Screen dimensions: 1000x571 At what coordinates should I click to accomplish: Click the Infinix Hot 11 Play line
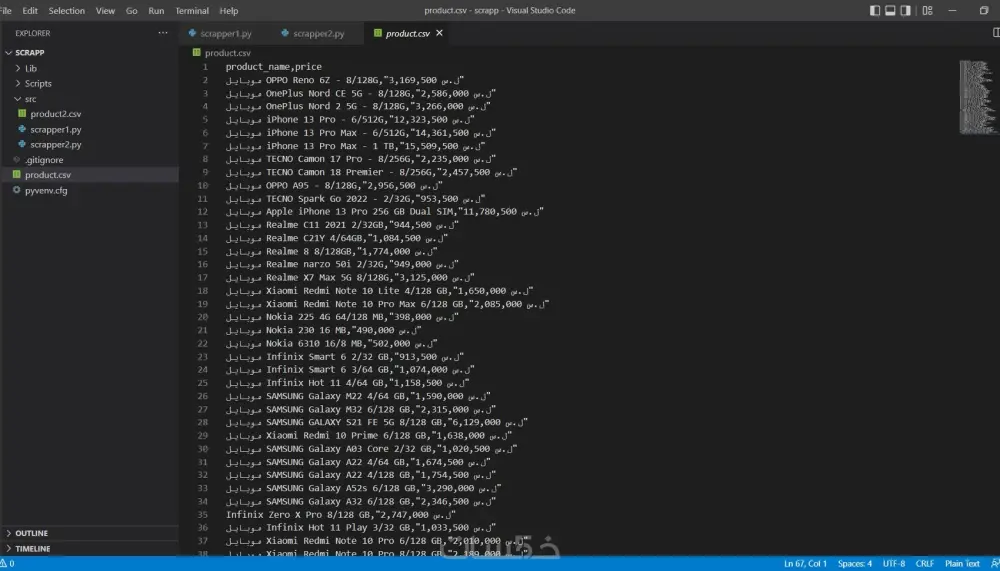point(361,528)
